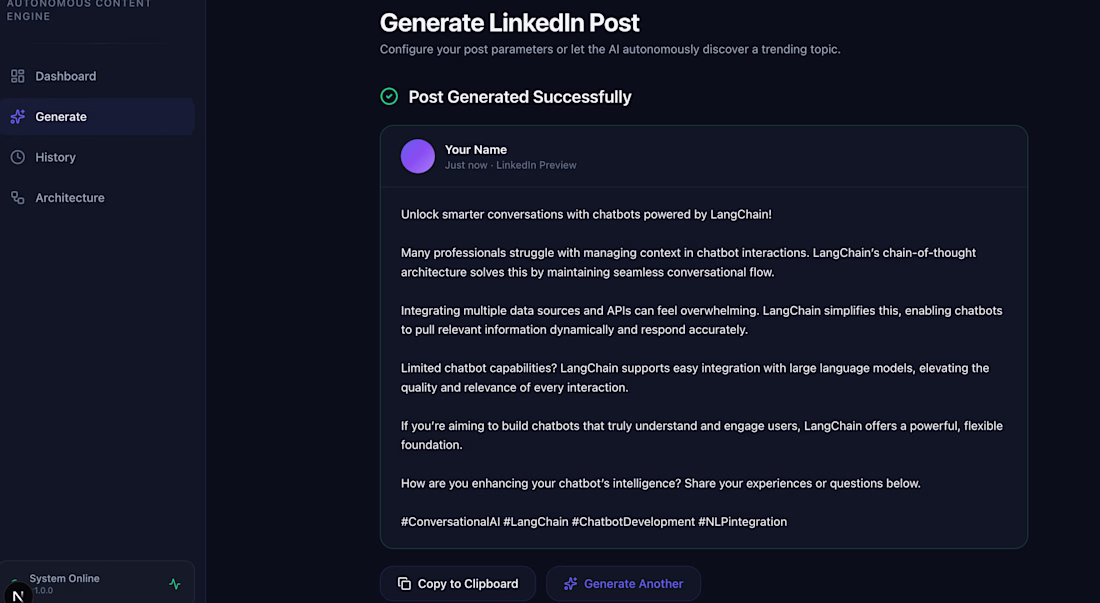
Task: Open the Dashboard menu item
Action: click(98, 76)
